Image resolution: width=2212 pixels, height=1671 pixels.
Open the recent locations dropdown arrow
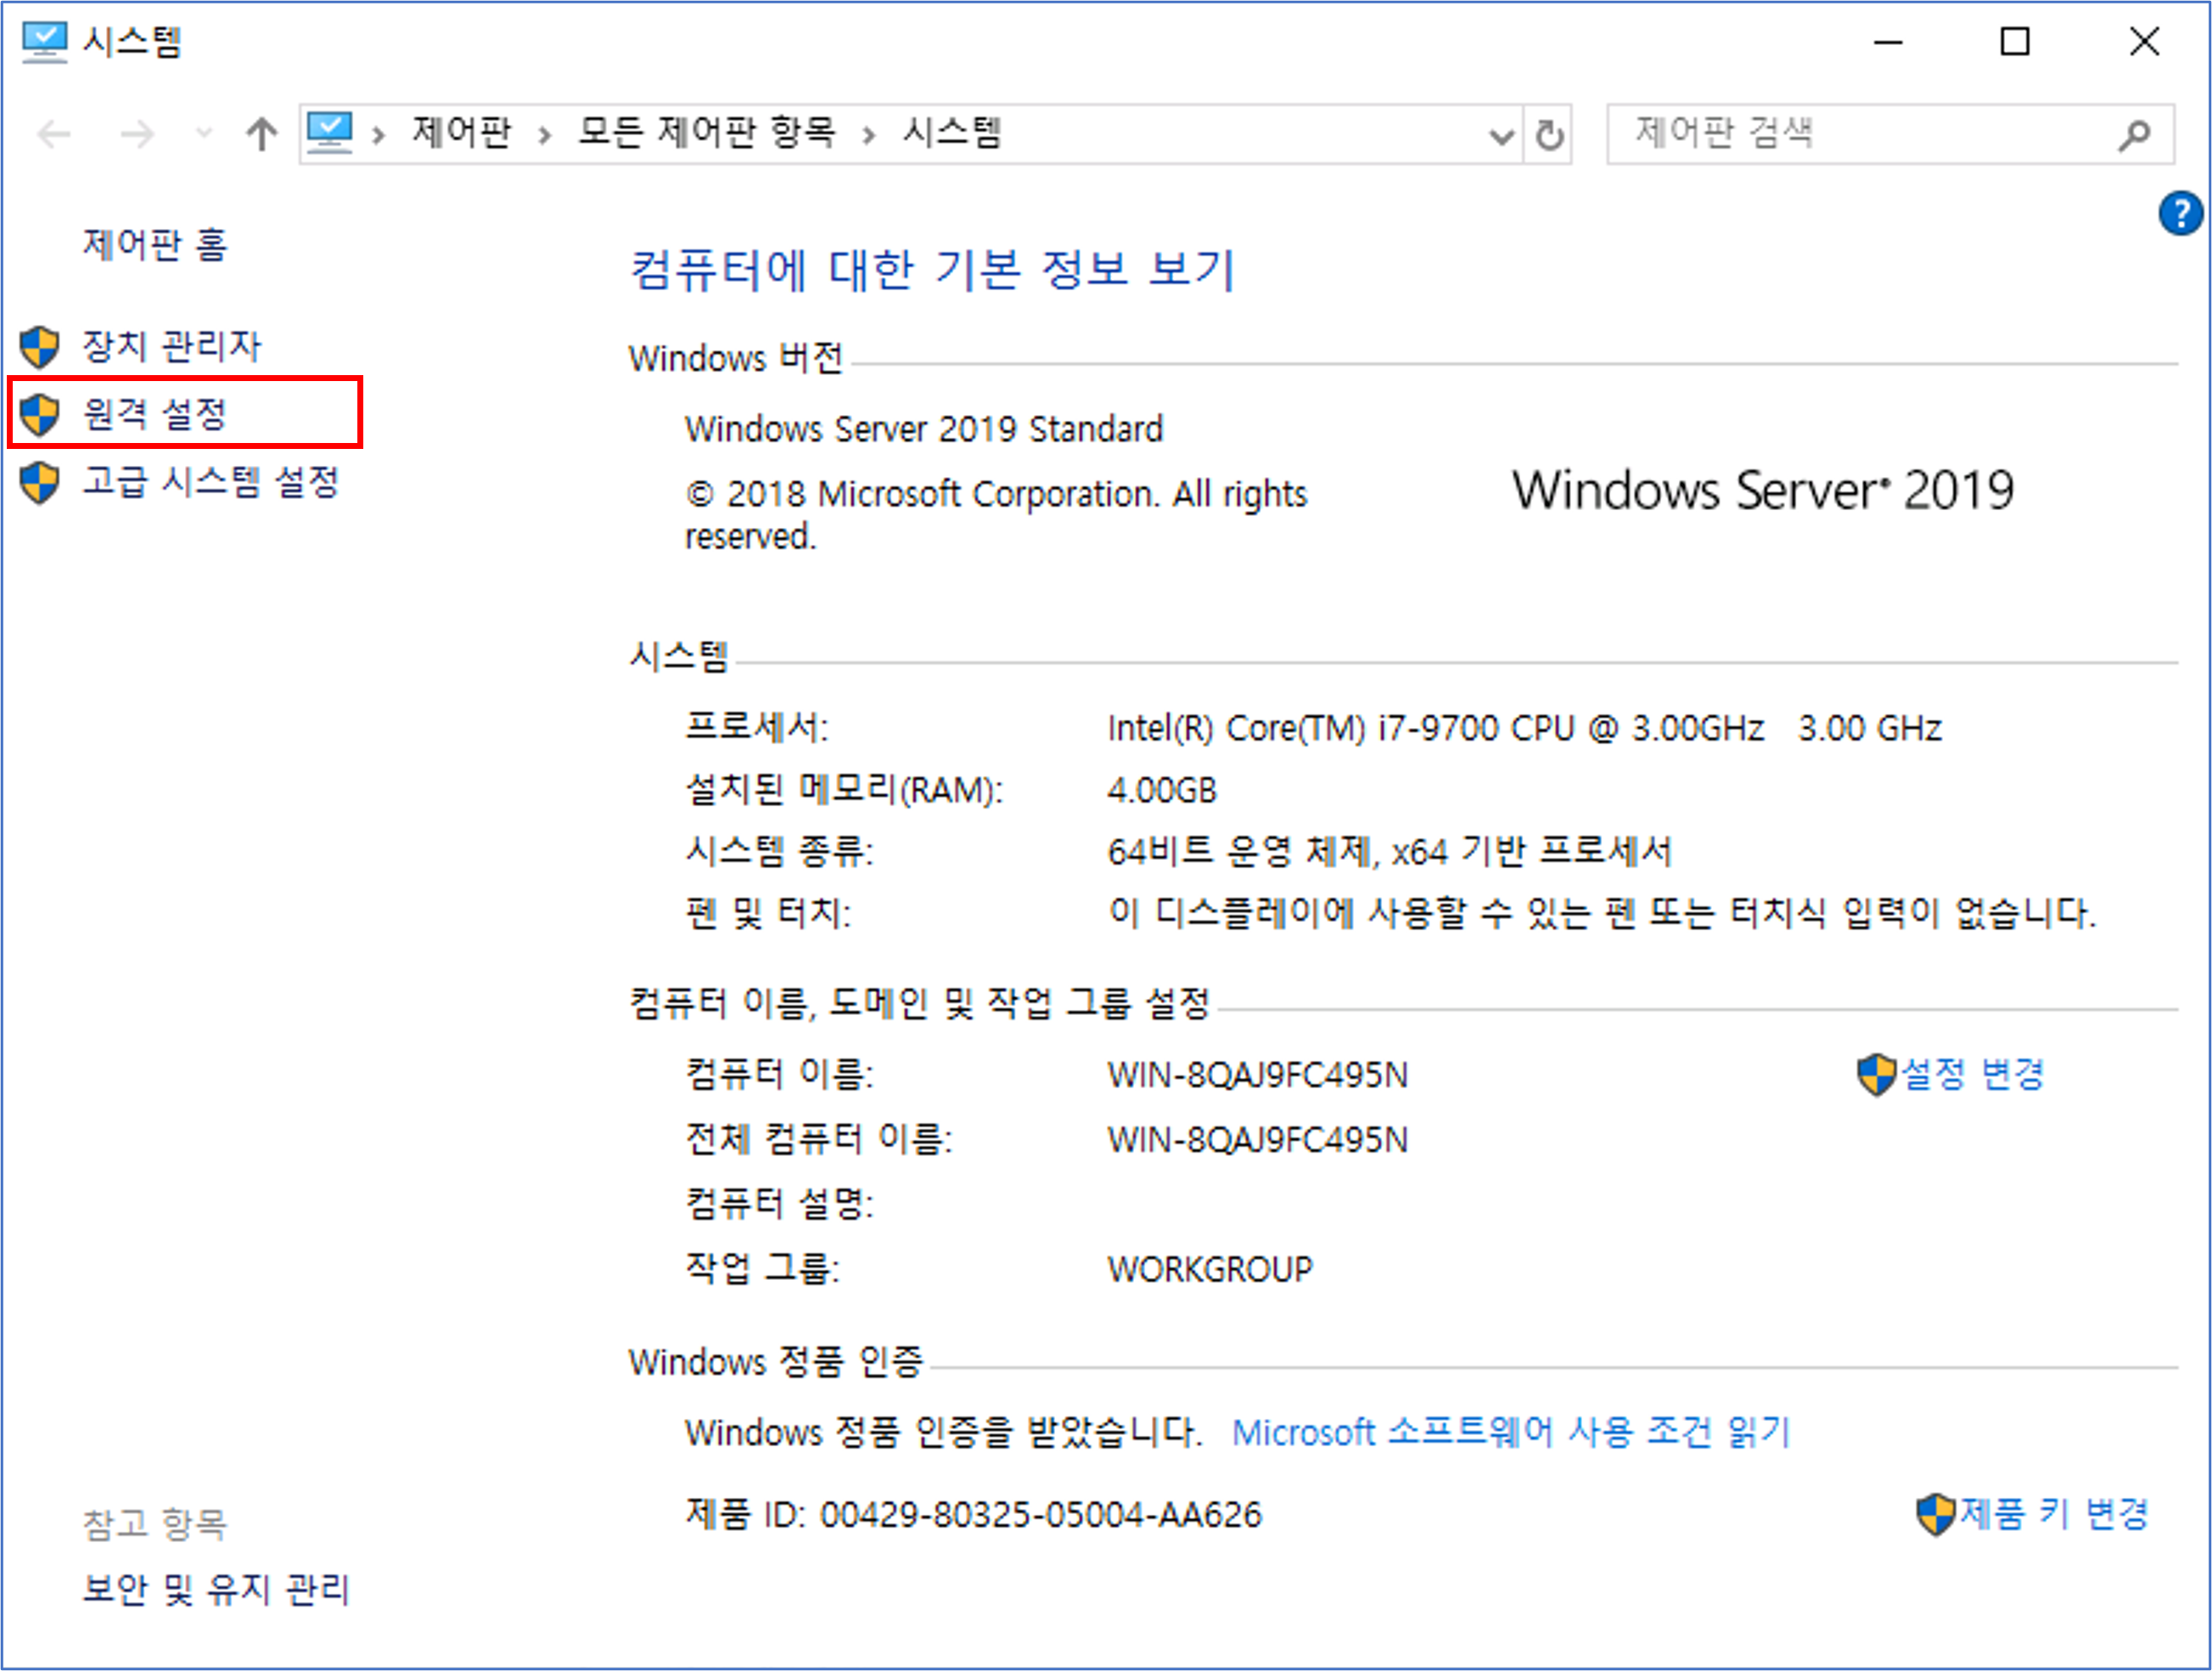pos(204,134)
